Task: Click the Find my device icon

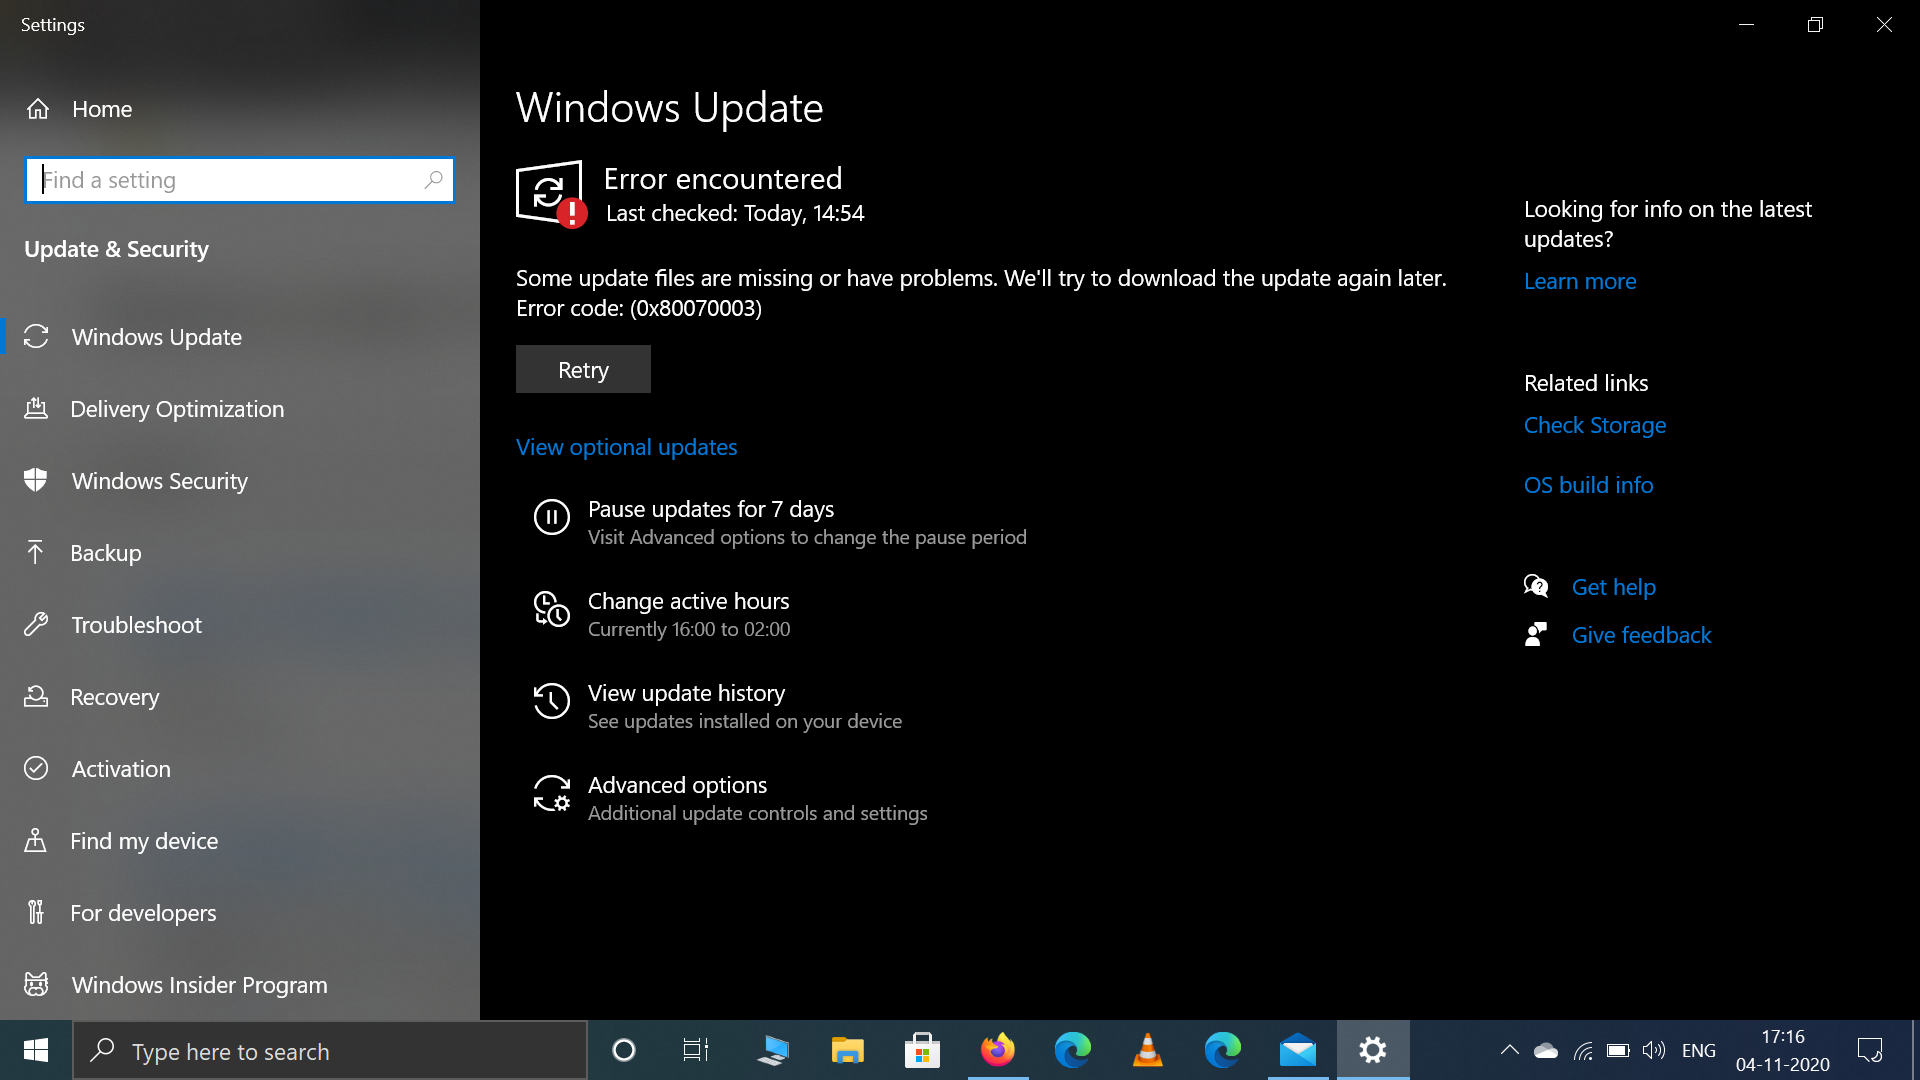Action: click(x=36, y=841)
